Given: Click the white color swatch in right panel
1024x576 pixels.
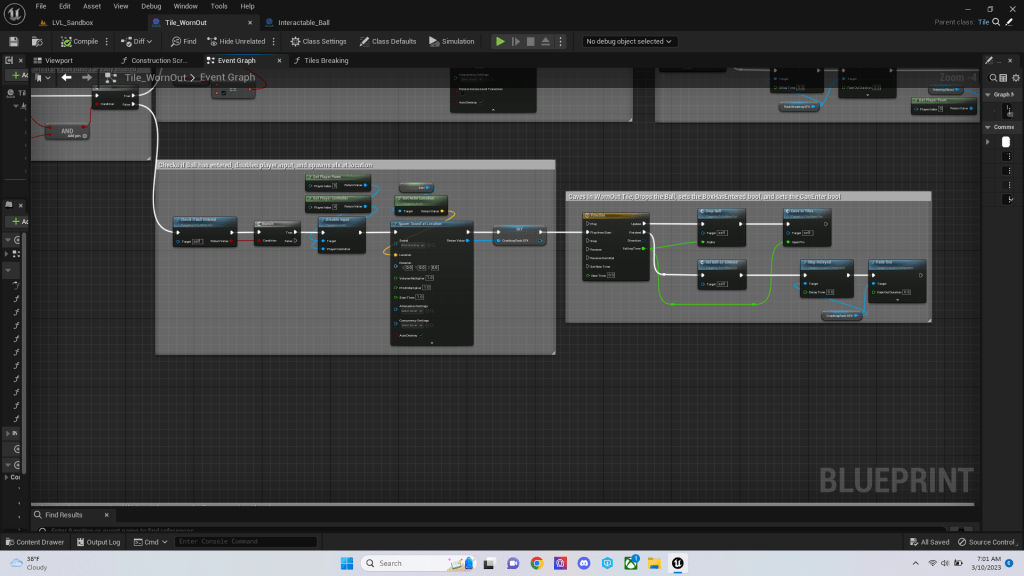Looking at the screenshot, I should (1006, 142).
